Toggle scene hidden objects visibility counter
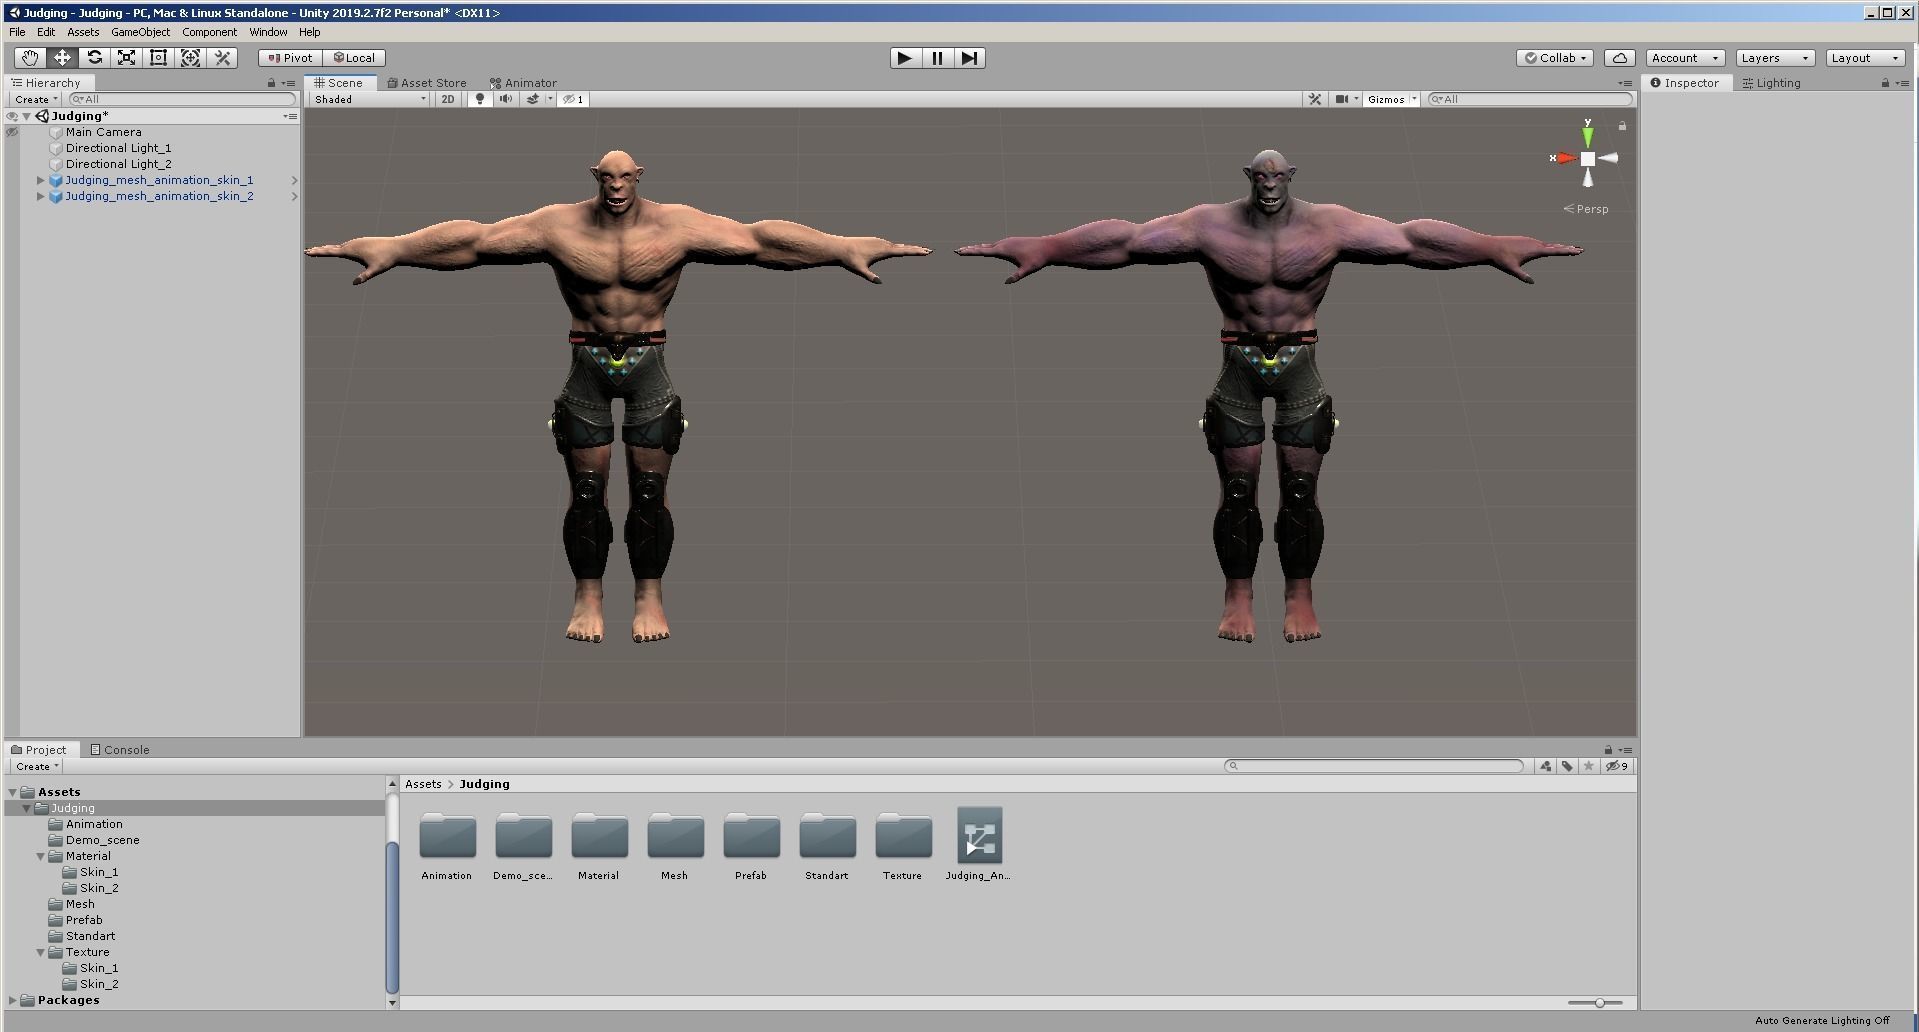 click(573, 99)
